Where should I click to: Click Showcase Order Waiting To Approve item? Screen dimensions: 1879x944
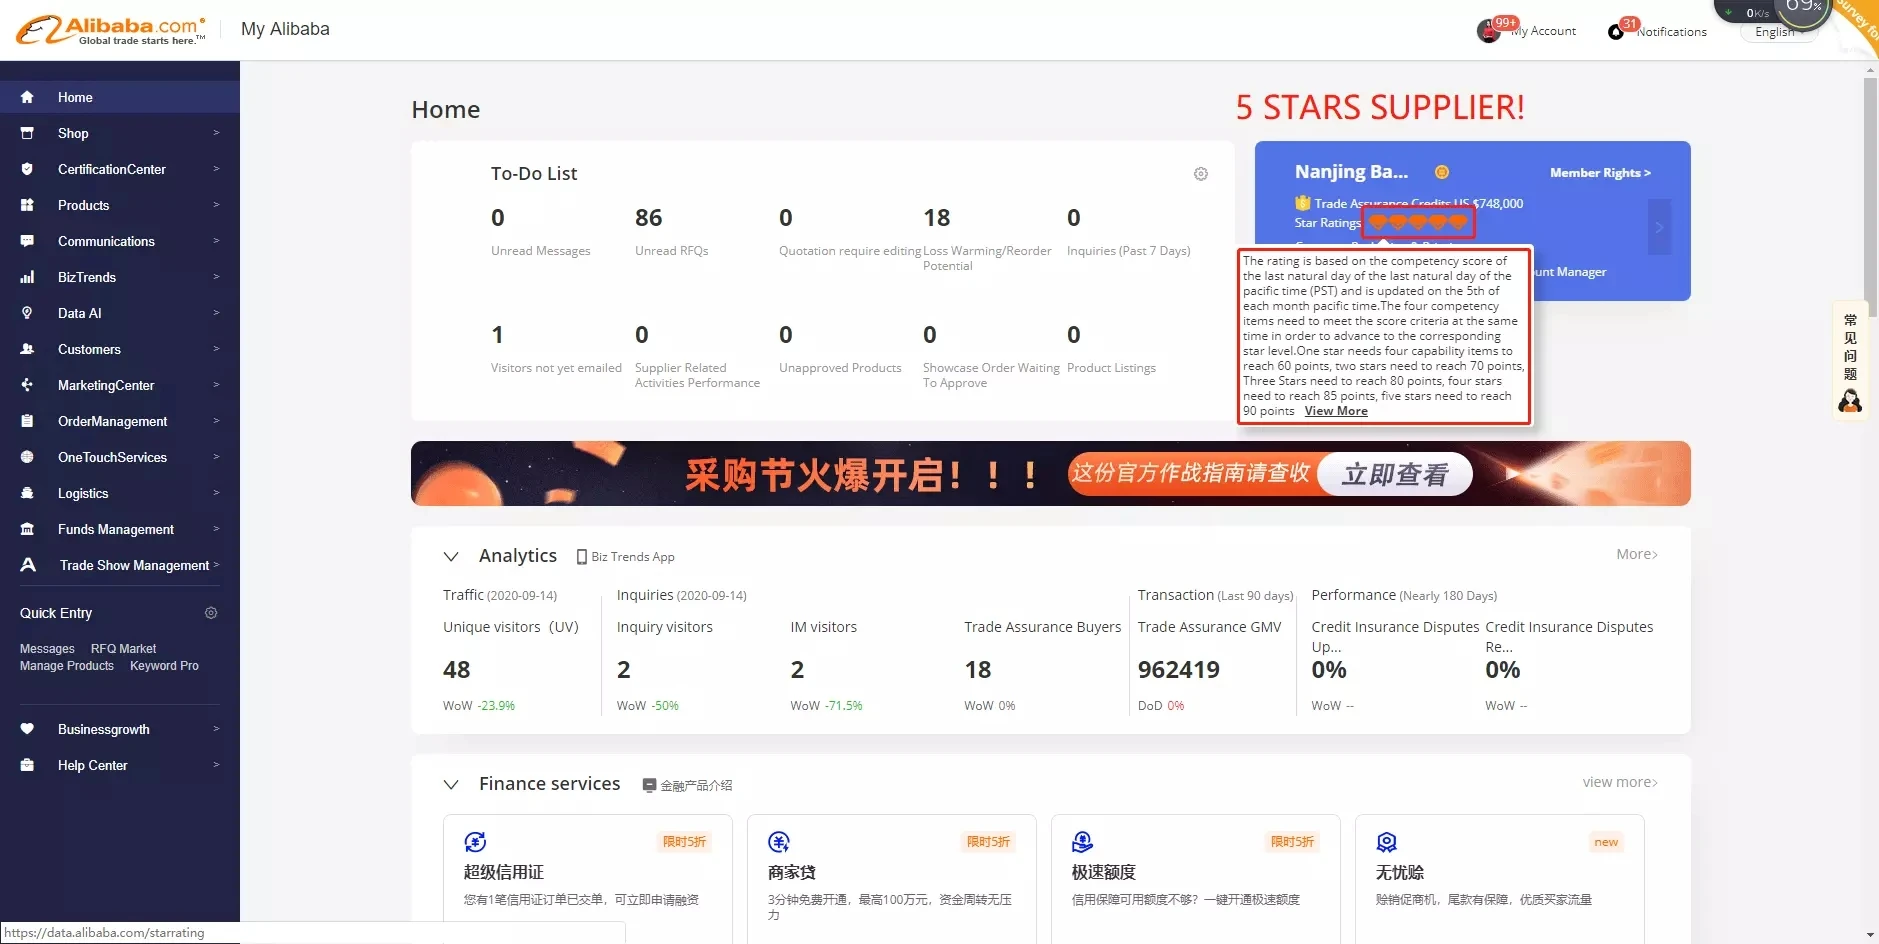point(991,375)
